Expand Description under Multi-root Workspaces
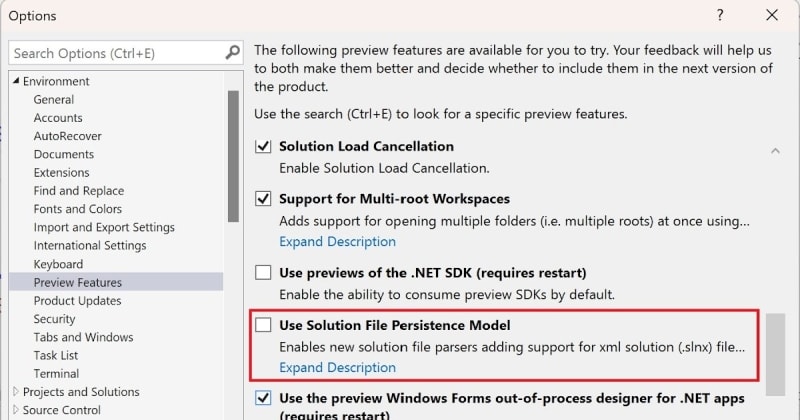Image resolution: width=800 pixels, height=420 pixels. [x=337, y=241]
